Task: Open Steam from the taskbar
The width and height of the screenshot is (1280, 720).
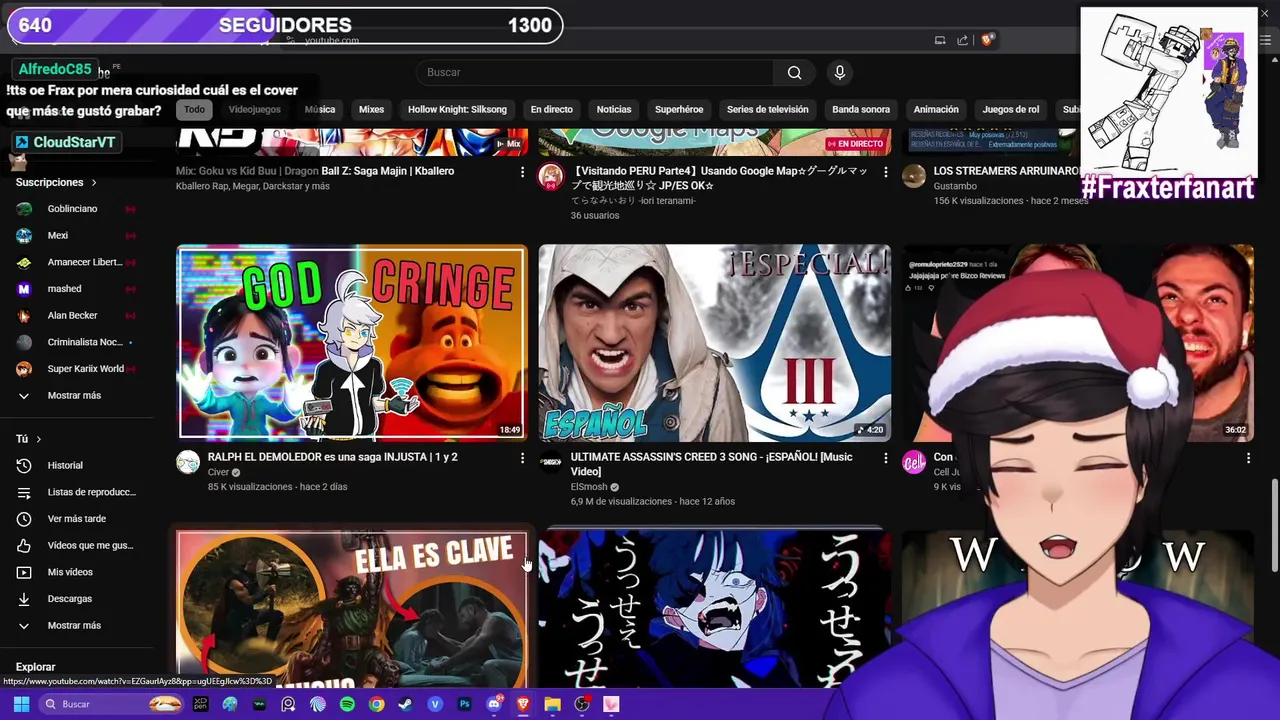Action: coord(405,704)
